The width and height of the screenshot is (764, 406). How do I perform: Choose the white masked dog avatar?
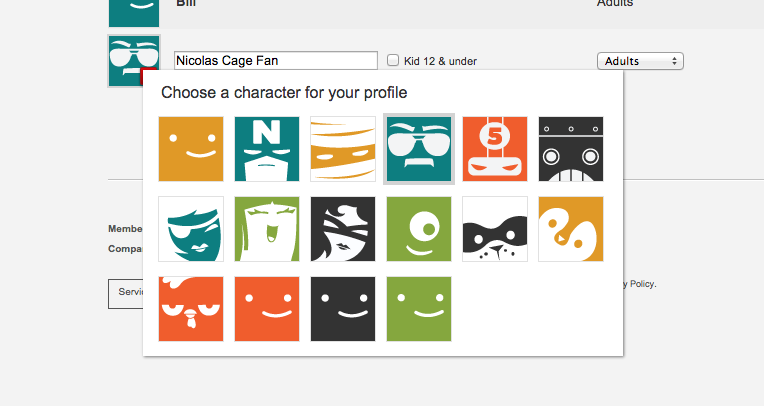pos(495,229)
